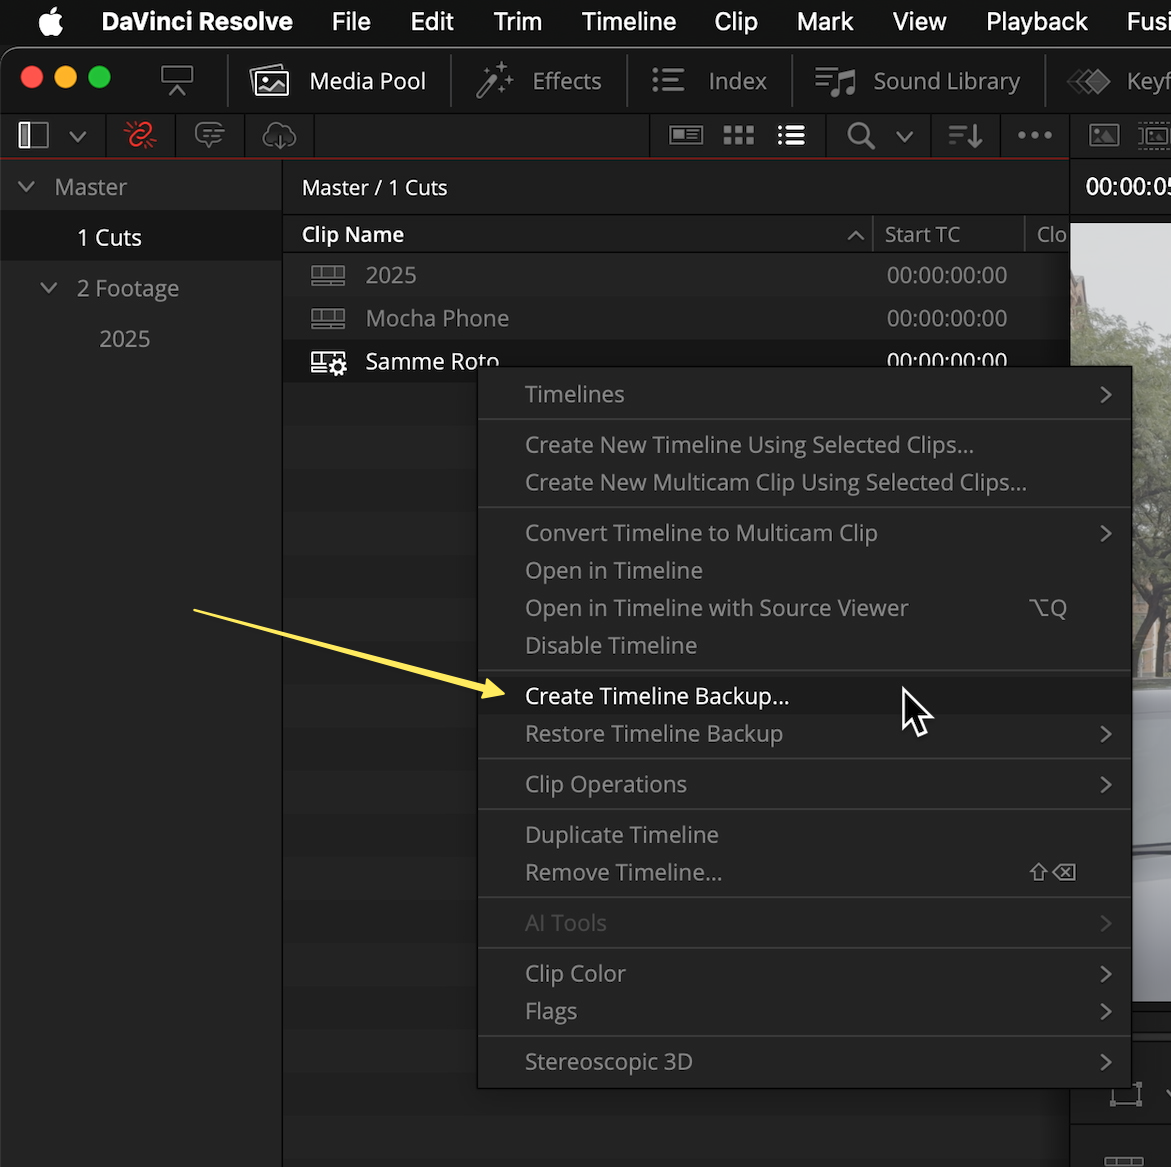The image size is (1171, 1167).
Task: Open the Clip Color submenu
Action: 804,974
